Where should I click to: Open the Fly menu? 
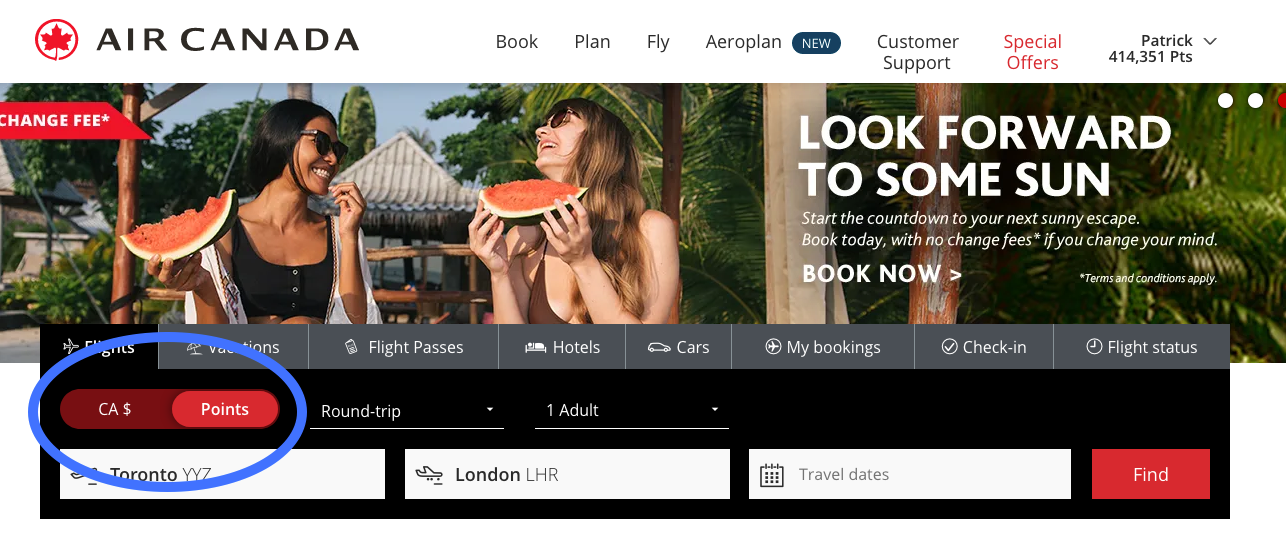pos(658,42)
